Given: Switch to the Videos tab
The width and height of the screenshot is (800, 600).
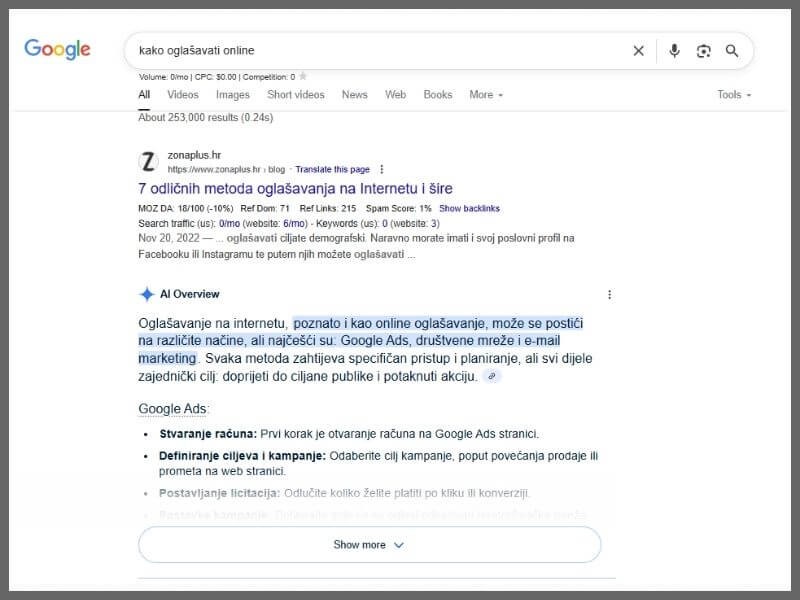Looking at the screenshot, I should click(x=183, y=95).
